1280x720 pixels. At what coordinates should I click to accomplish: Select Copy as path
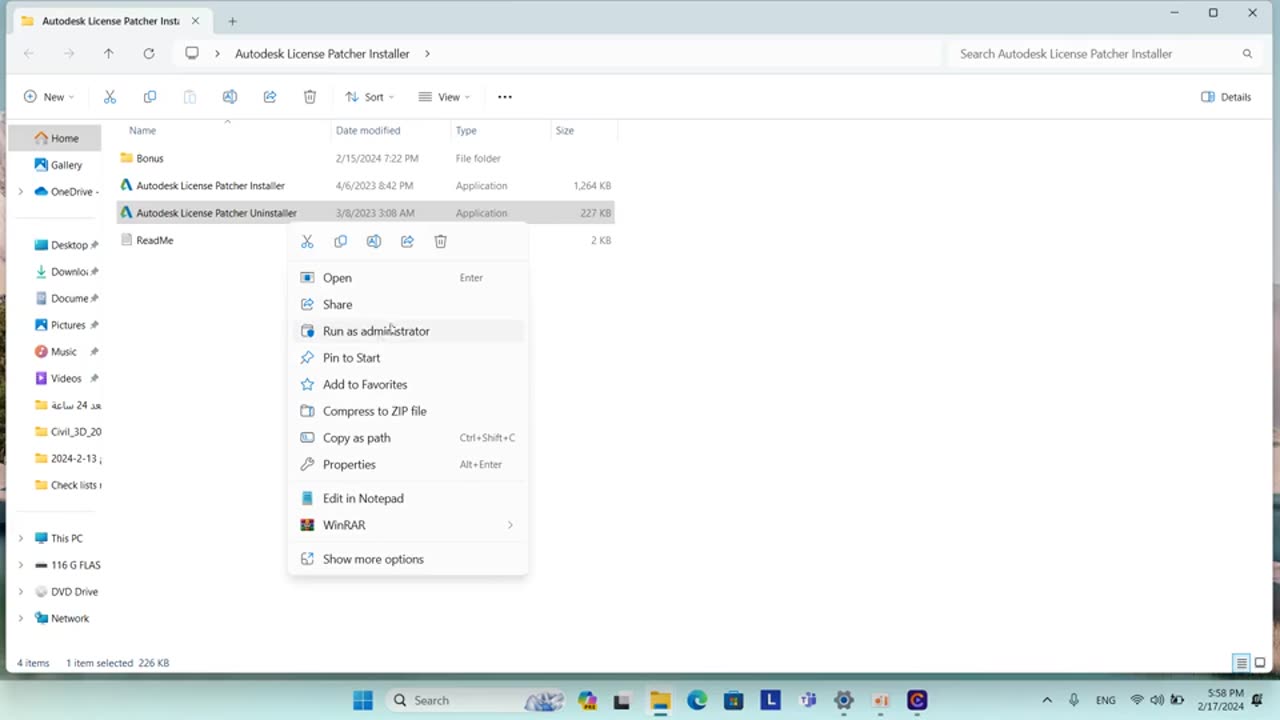(x=408, y=438)
